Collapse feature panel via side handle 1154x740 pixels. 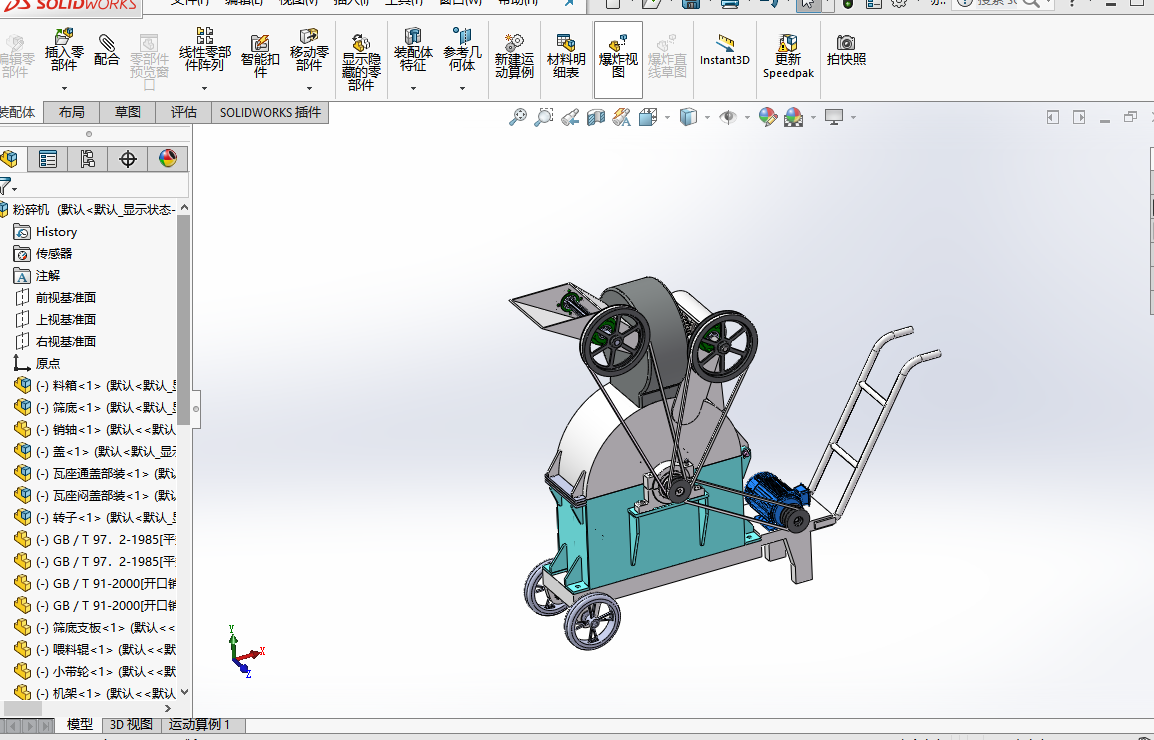coord(196,409)
